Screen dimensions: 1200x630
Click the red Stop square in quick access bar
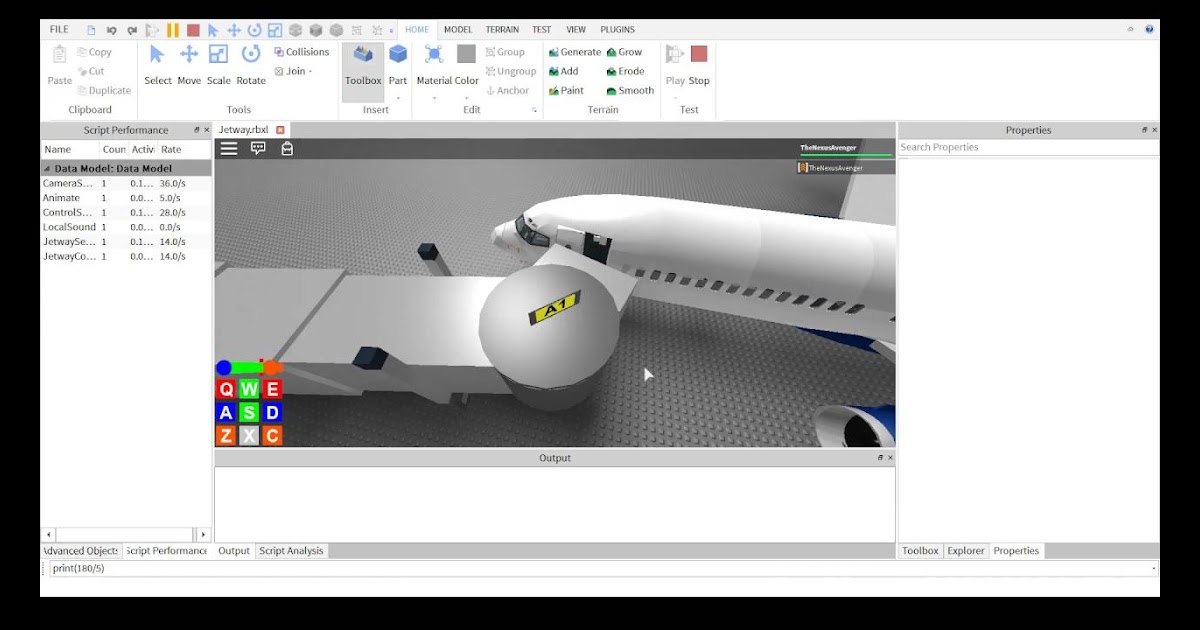193,30
